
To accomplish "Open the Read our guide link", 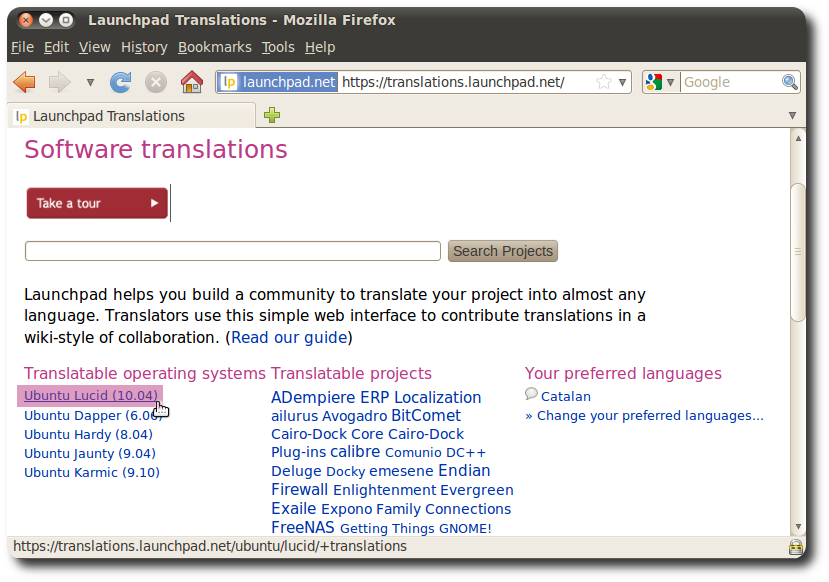I will (289, 337).
